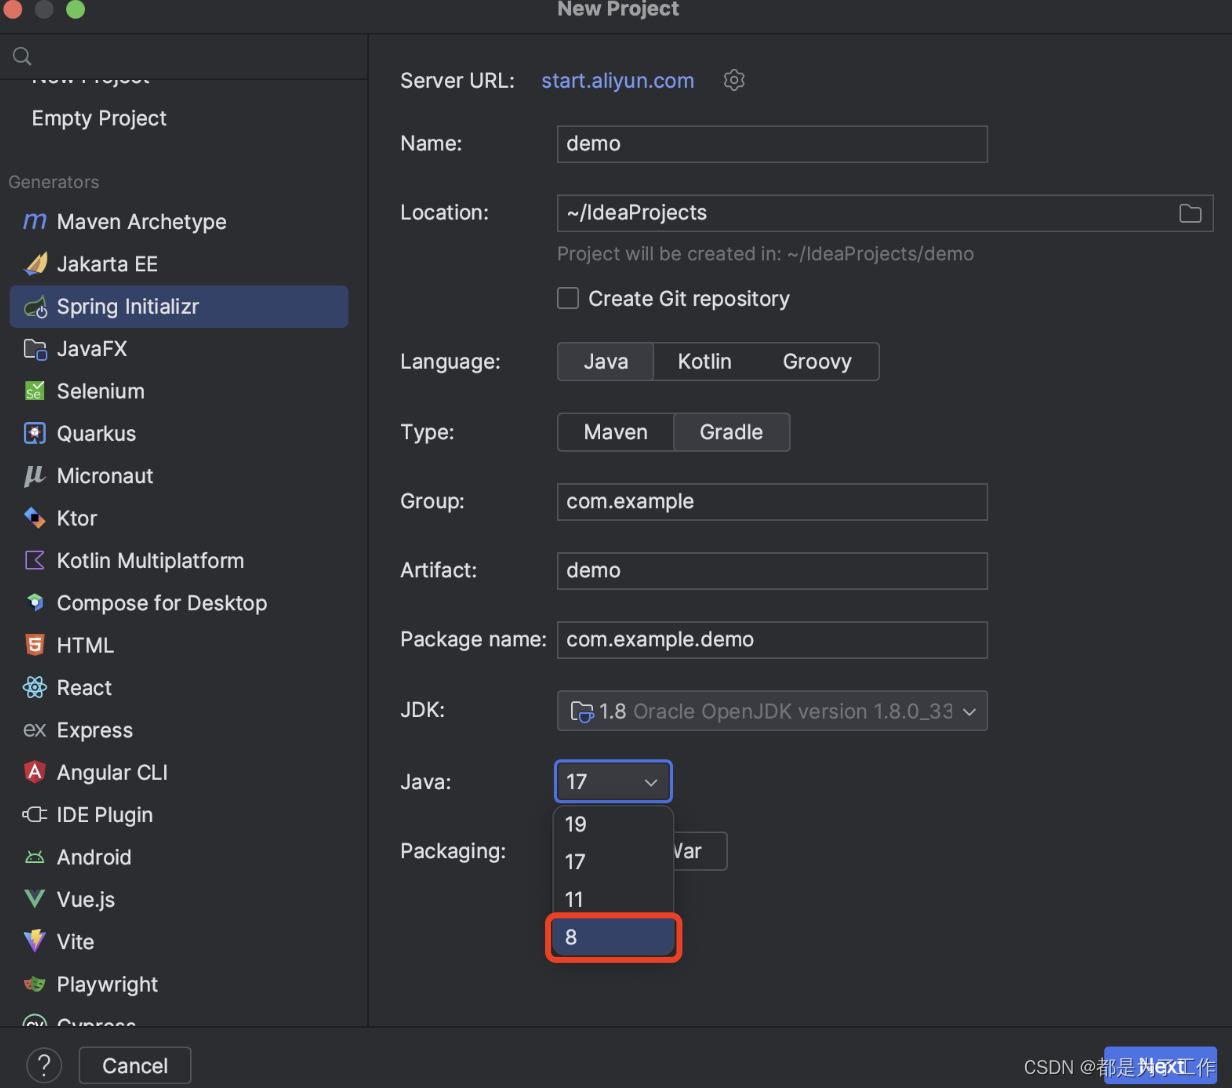Click the HTML5 shield icon
1232x1088 pixels.
pos(35,645)
